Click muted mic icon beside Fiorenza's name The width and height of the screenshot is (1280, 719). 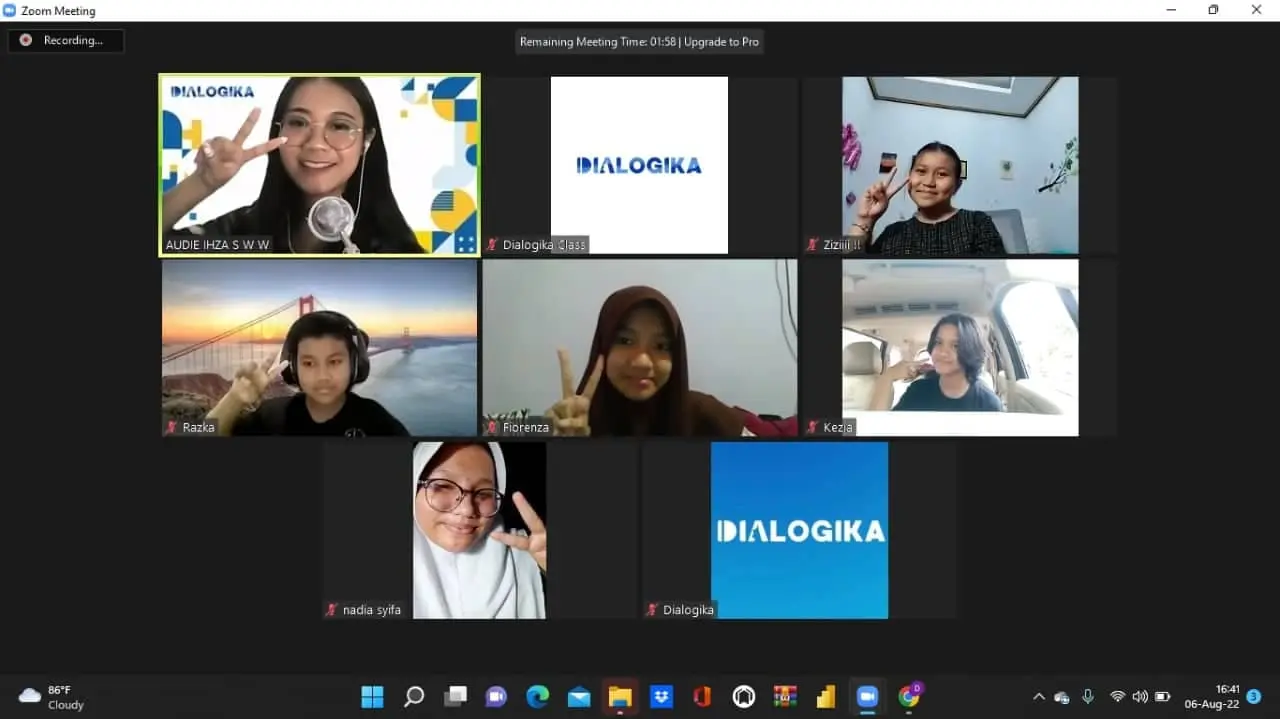[x=492, y=428]
